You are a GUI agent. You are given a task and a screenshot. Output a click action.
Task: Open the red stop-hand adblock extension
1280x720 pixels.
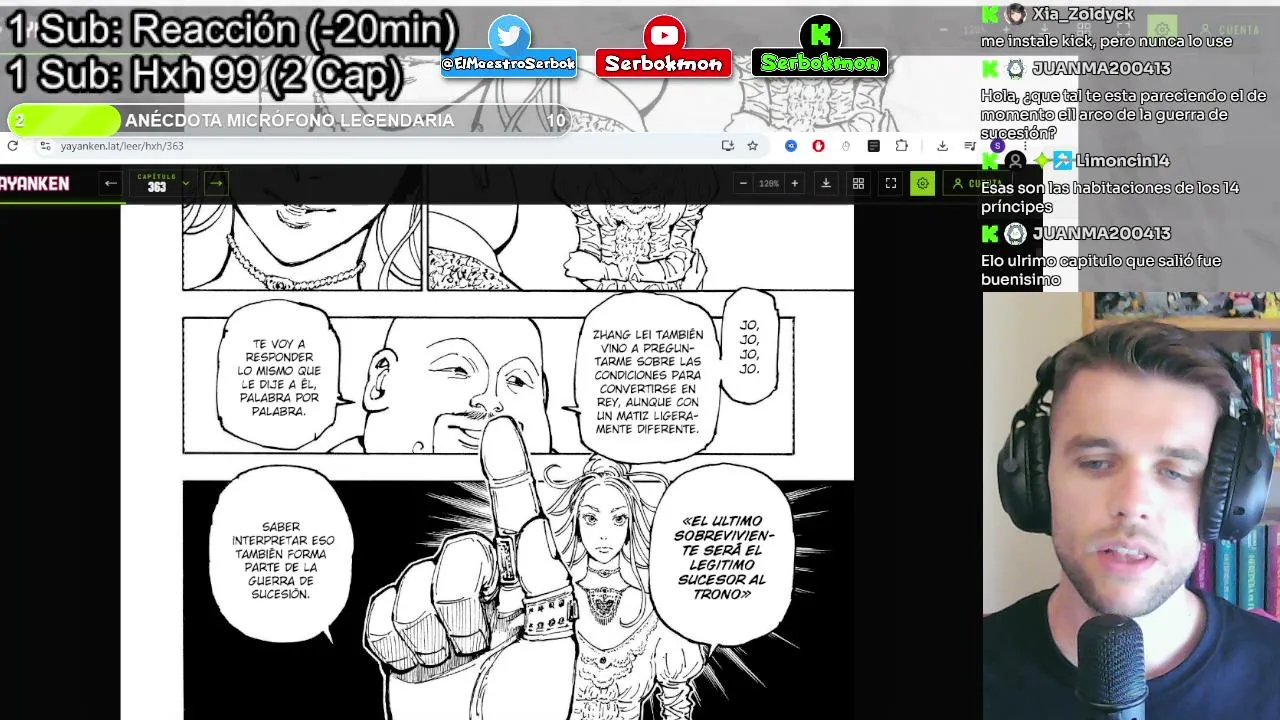(x=818, y=146)
